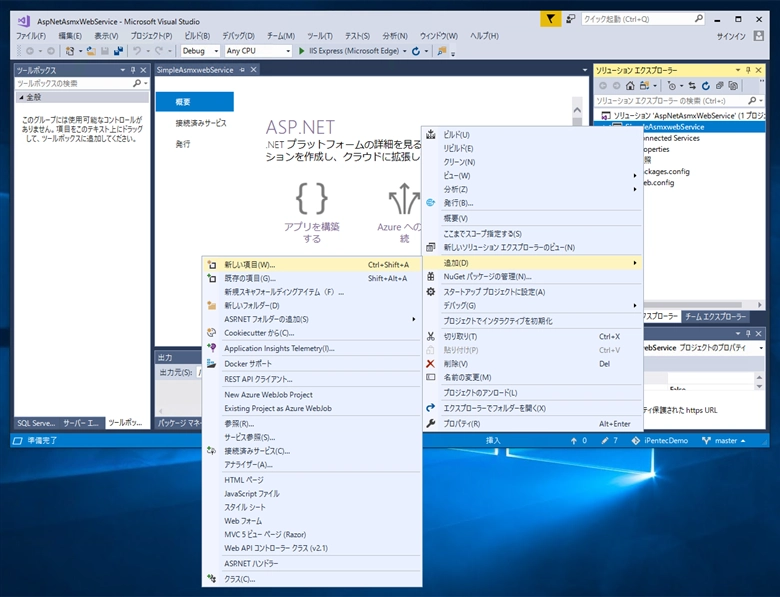Screen dimensions: 780x597
Task: Click Sync with Active Document icon
Action: pyautogui.click(x=692, y=86)
